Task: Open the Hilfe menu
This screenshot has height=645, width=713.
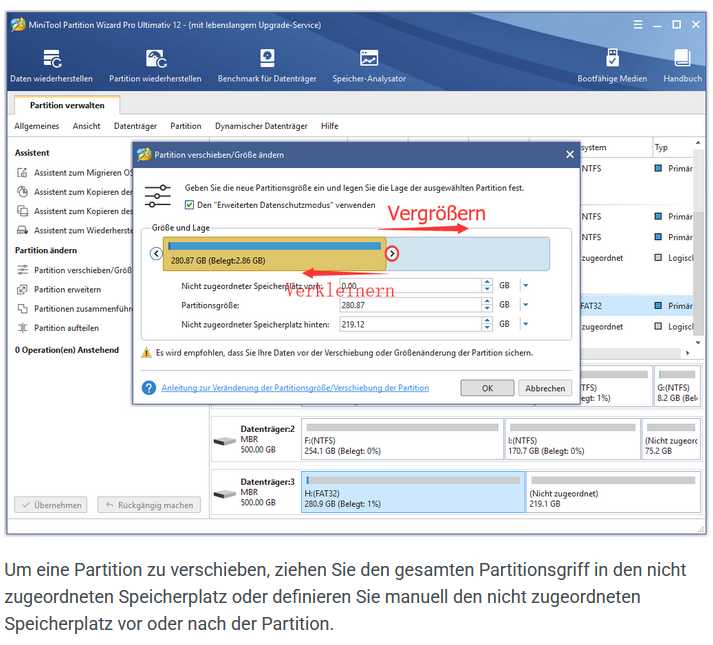Action: (330, 126)
